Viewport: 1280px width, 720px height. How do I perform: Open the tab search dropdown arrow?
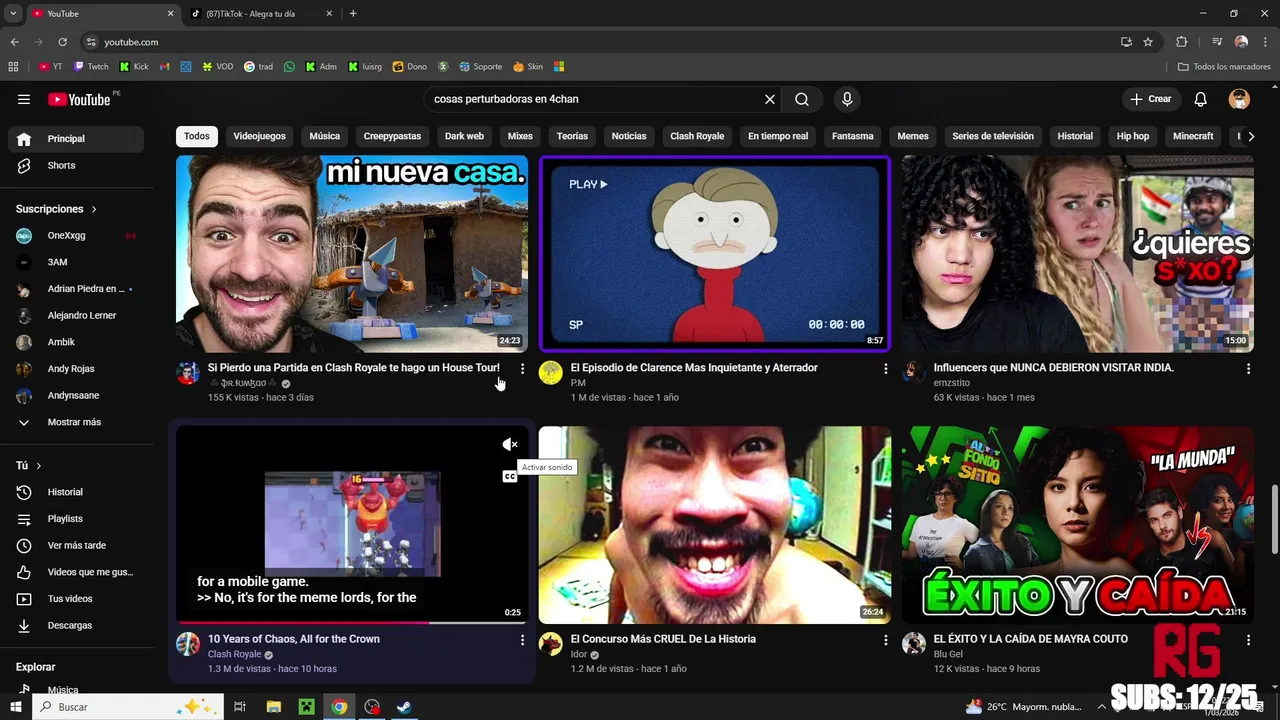[x=13, y=14]
